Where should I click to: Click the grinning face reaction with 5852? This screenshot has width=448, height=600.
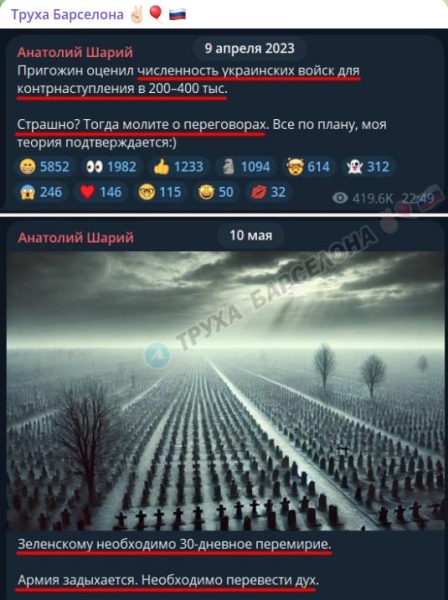click(44, 167)
